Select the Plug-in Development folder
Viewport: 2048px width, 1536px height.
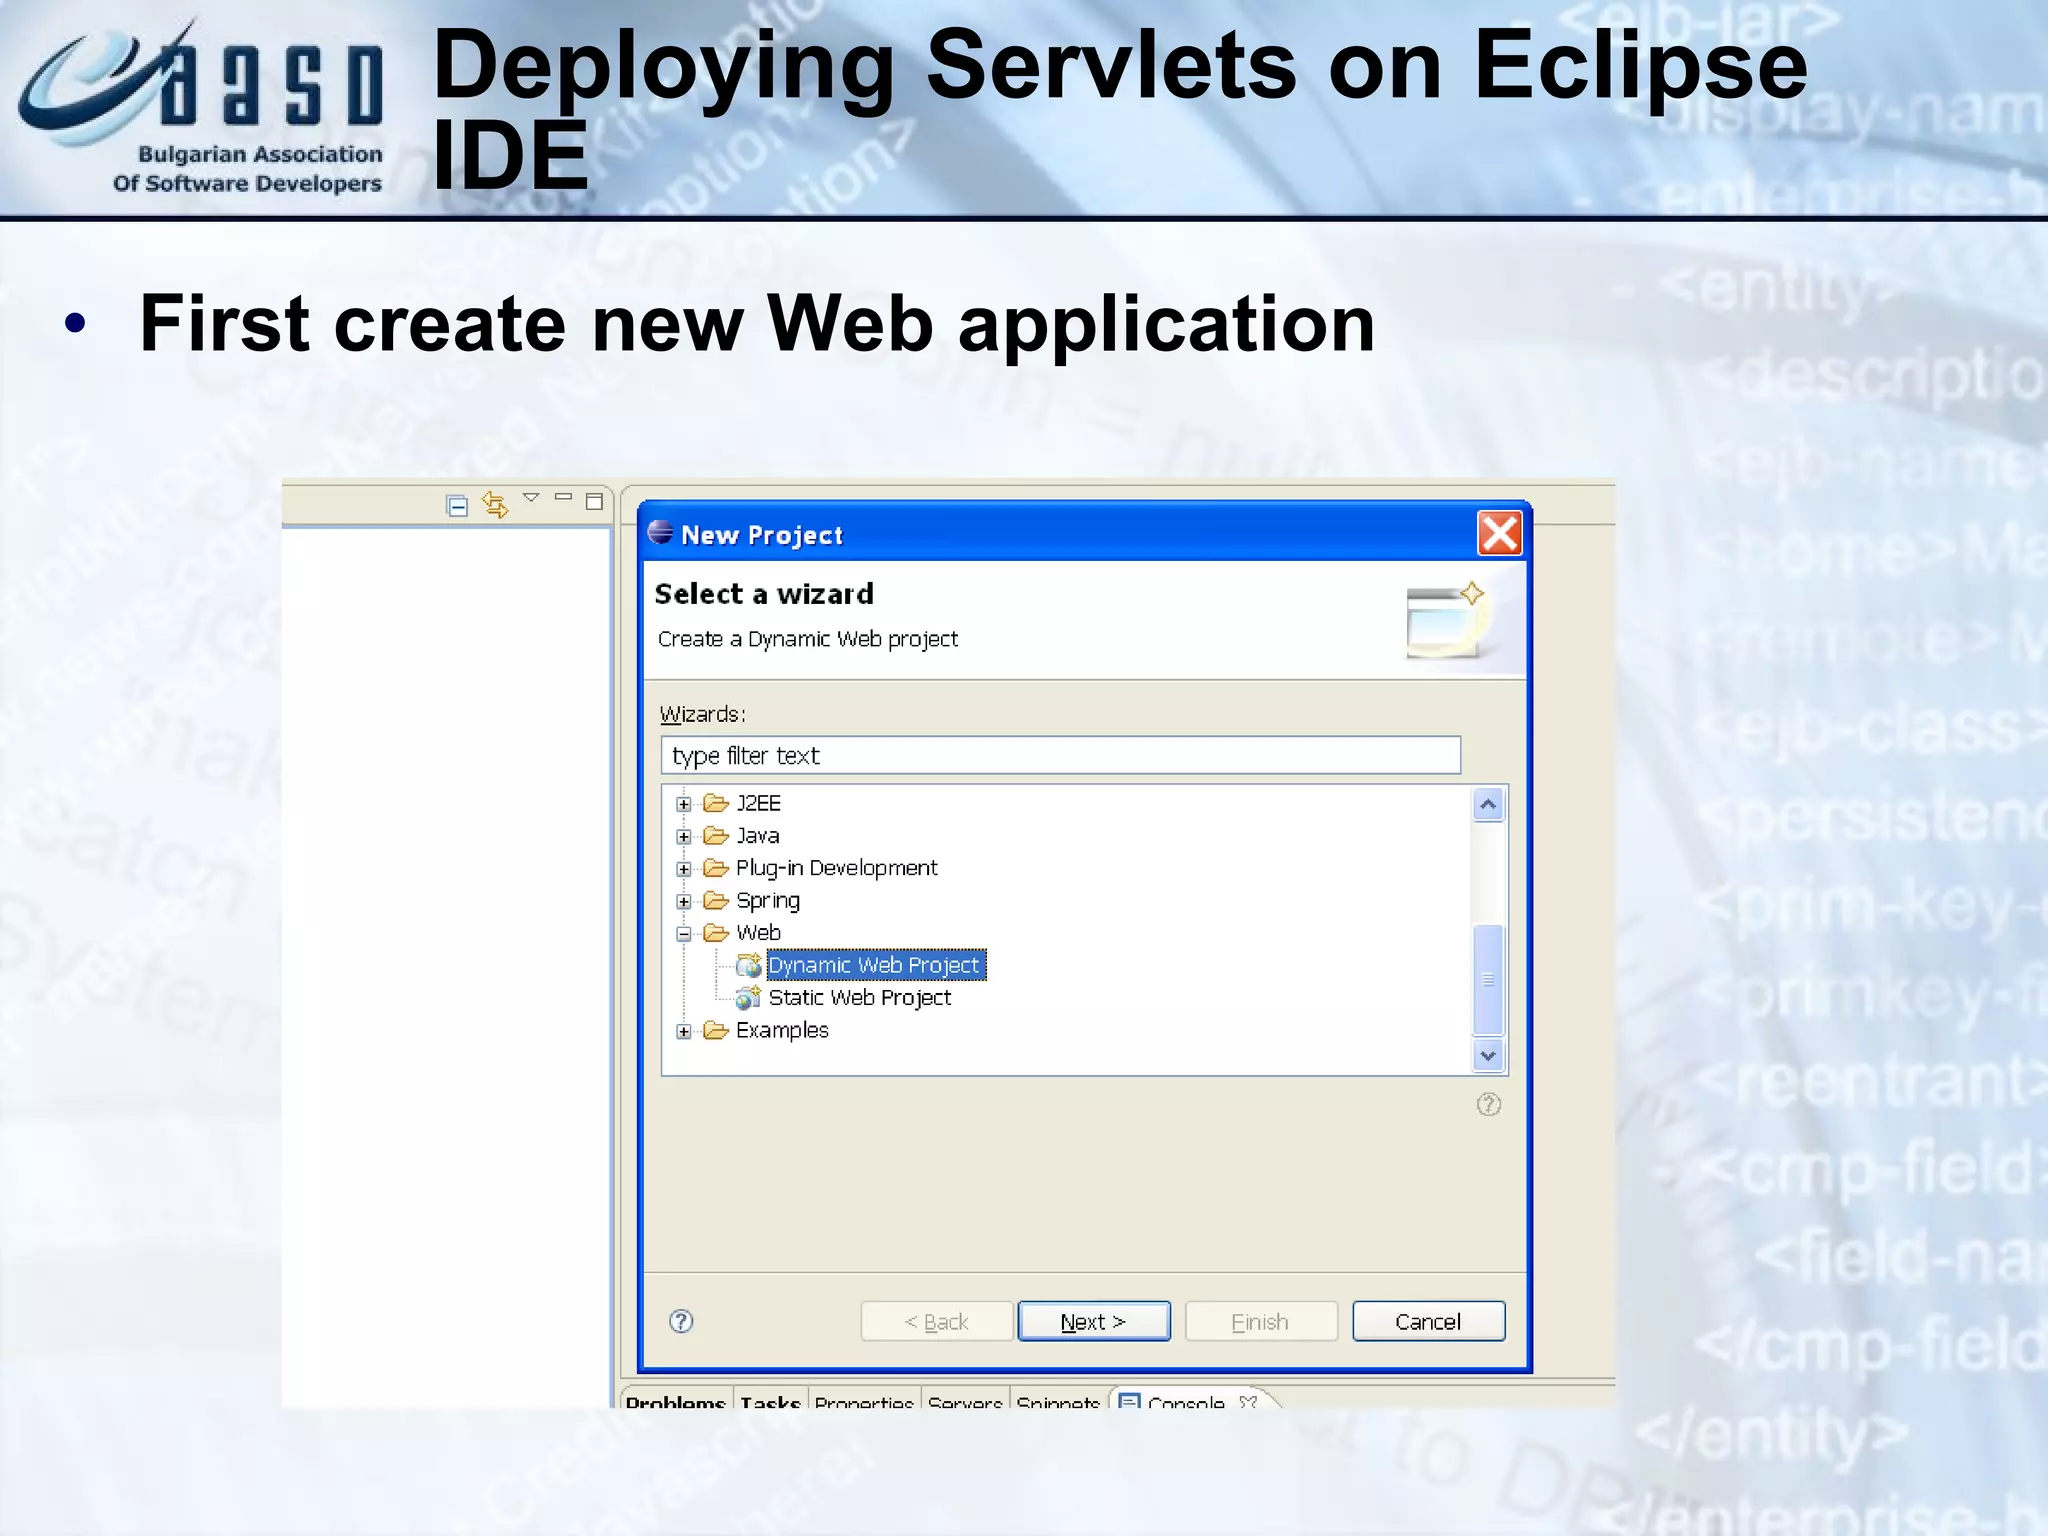click(x=836, y=868)
